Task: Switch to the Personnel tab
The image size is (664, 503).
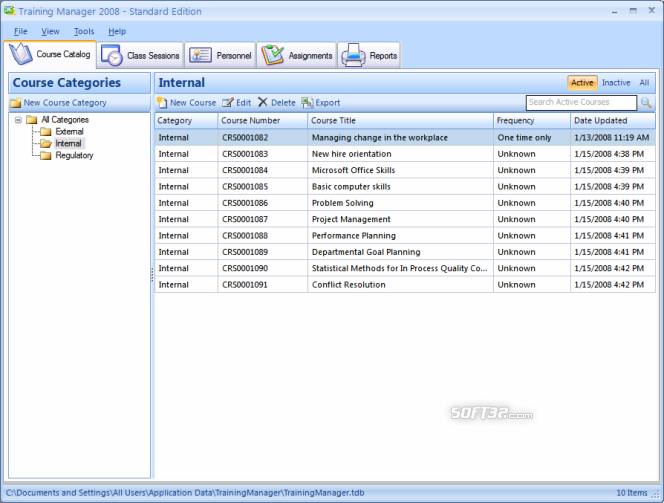Action: 220,55
